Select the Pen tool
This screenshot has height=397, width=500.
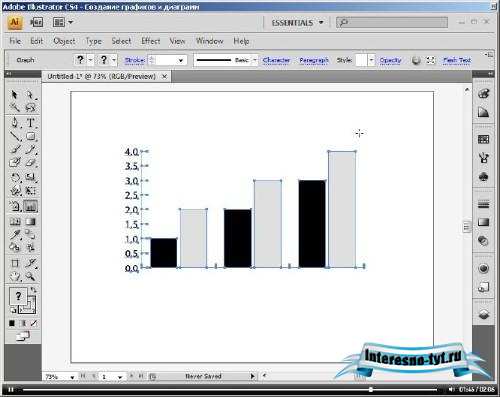pyautogui.click(x=14, y=123)
